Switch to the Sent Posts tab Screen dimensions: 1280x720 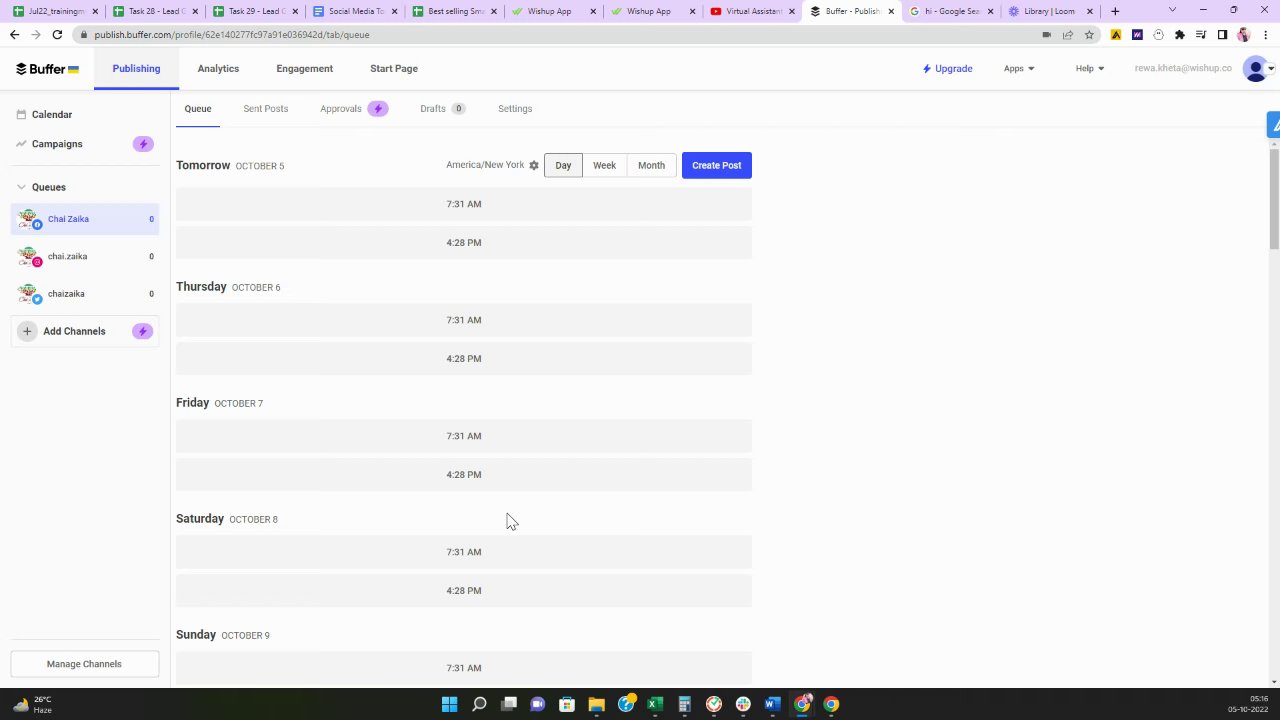tap(265, 109)
